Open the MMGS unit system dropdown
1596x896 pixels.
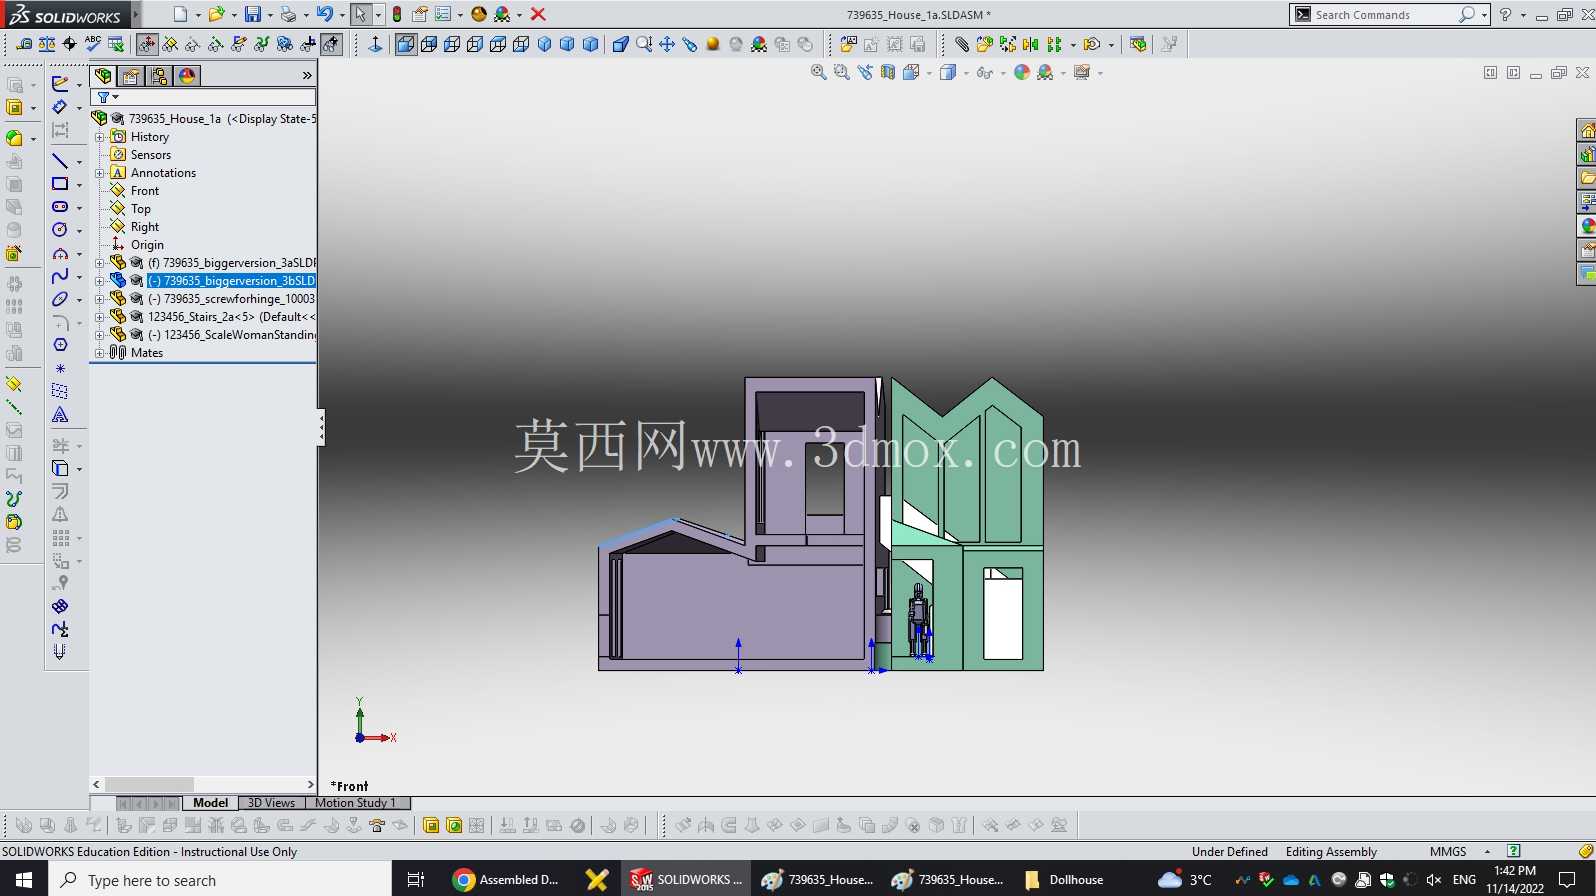point(1487,851)
